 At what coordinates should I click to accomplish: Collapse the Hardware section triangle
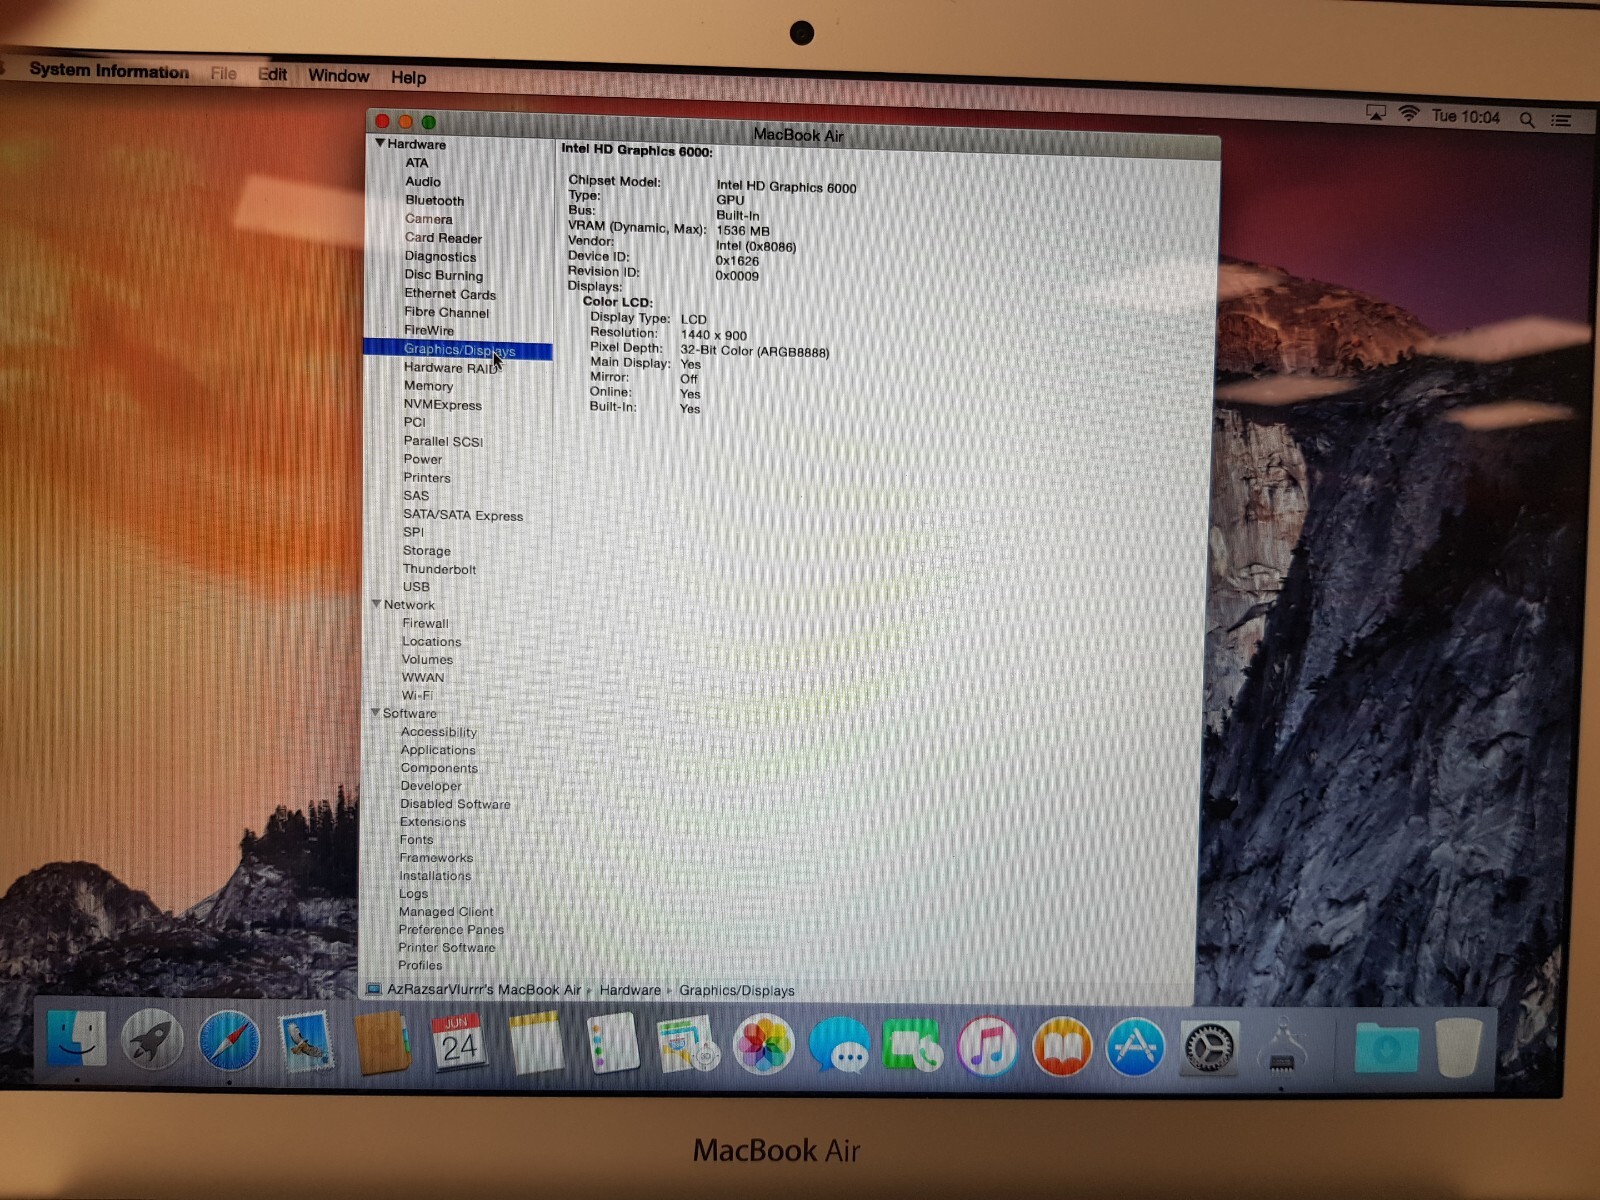(x=380, y=143)
